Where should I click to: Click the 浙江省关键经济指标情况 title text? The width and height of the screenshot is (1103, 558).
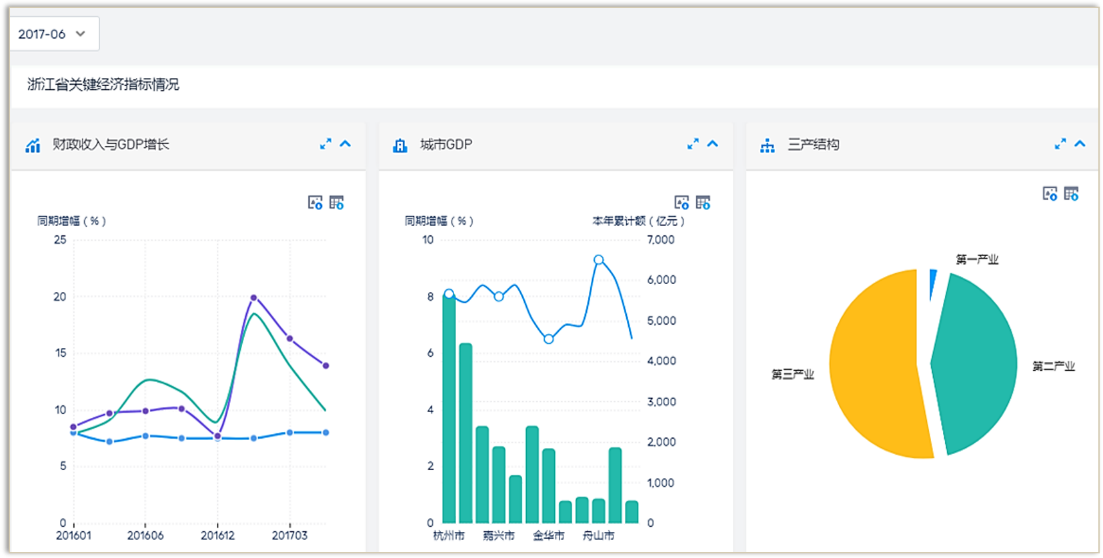pyautogui.click(x=103, y=85)
